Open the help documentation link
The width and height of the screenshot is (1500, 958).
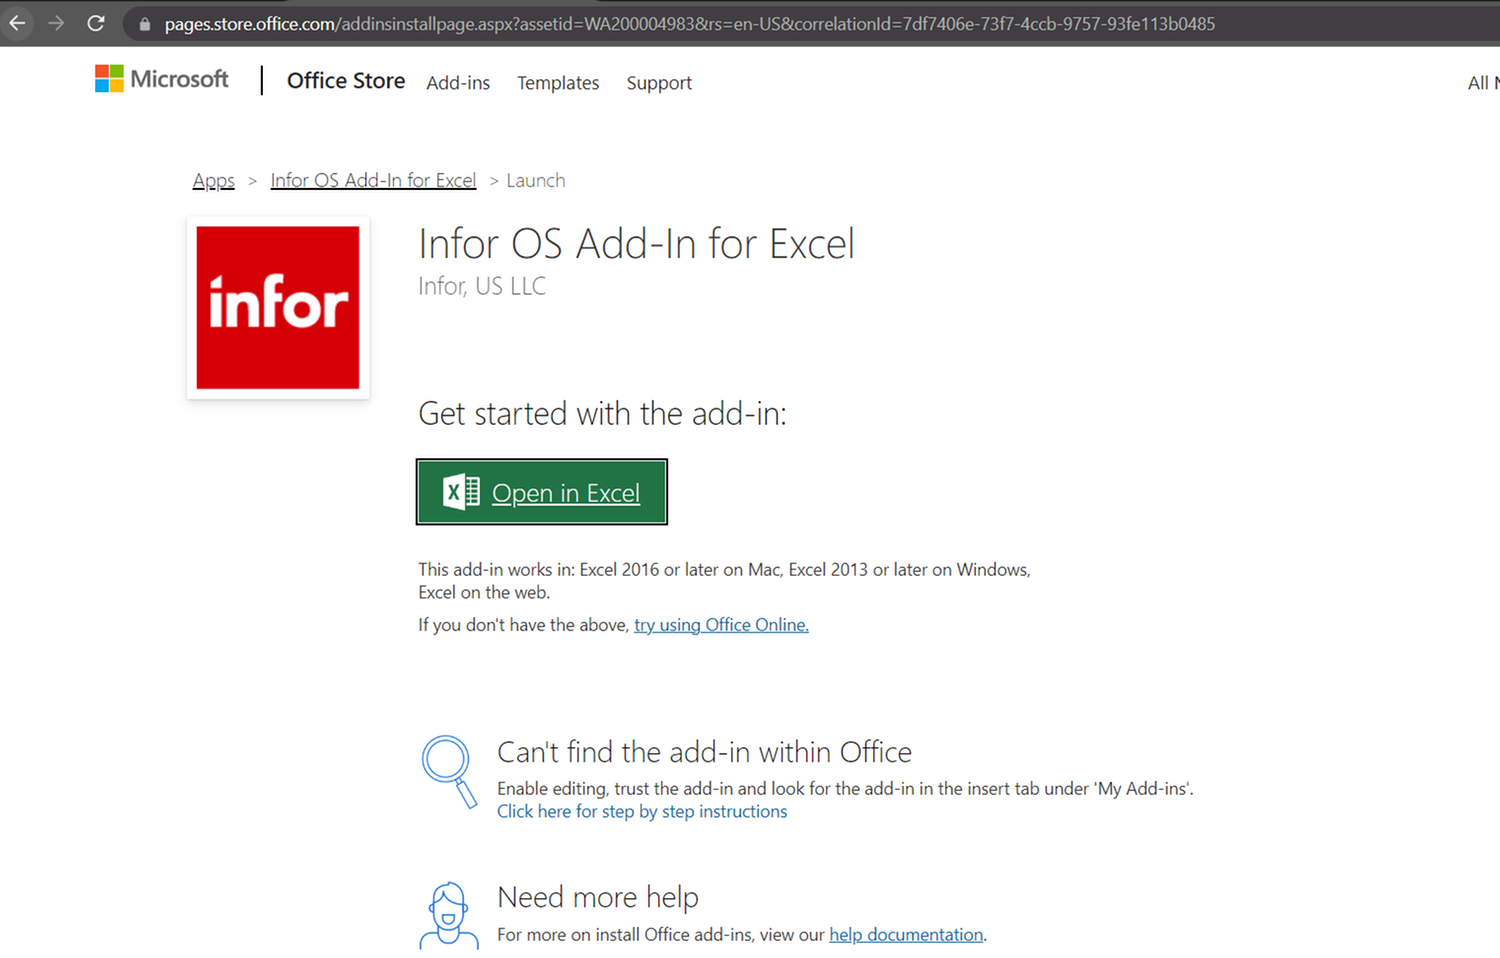pos(905,934)
